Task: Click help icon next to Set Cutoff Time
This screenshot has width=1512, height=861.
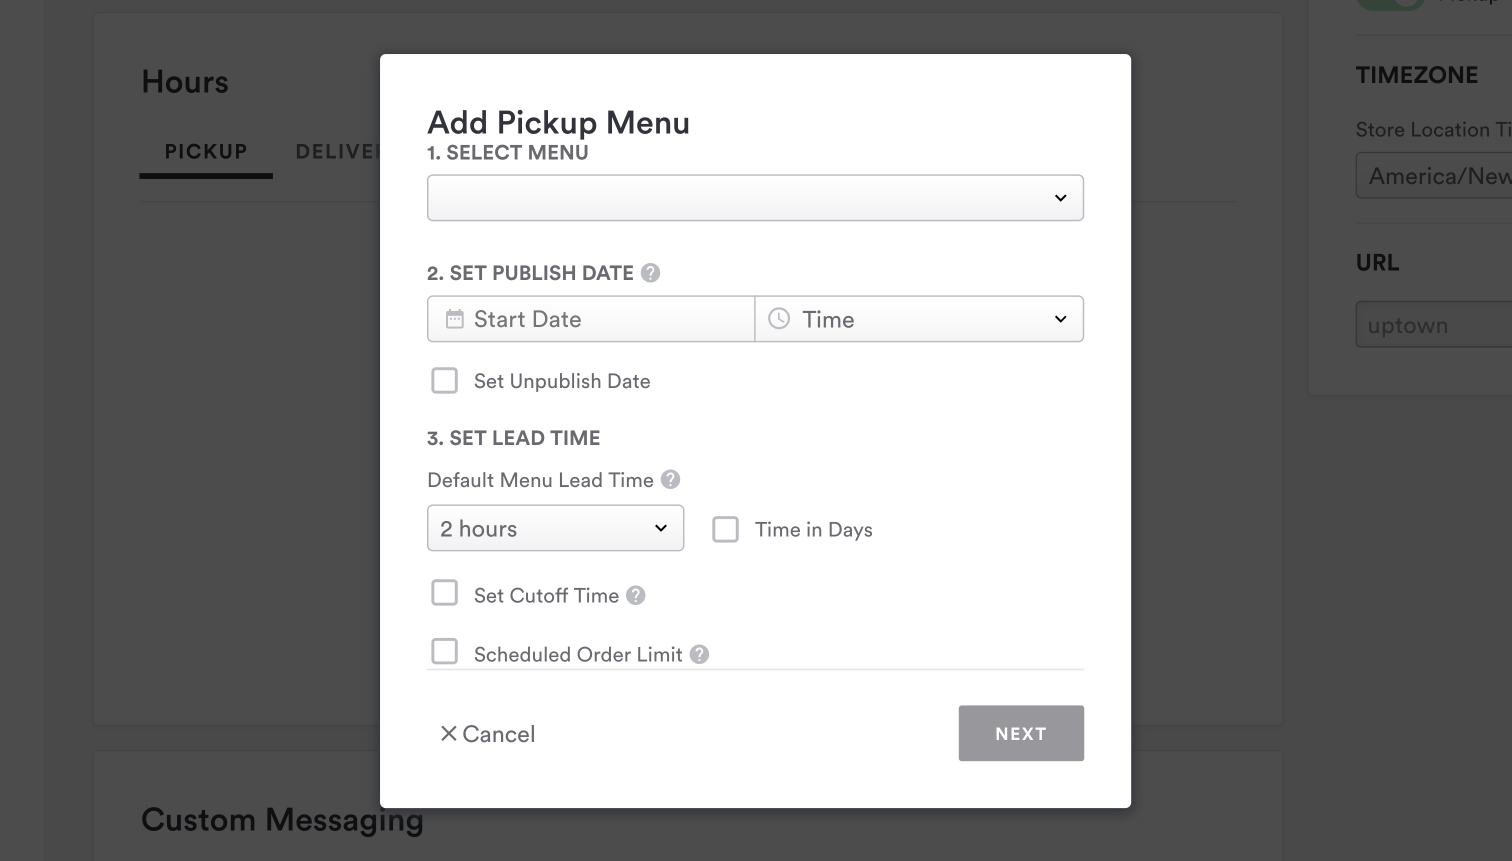Action: coord(636,596)
